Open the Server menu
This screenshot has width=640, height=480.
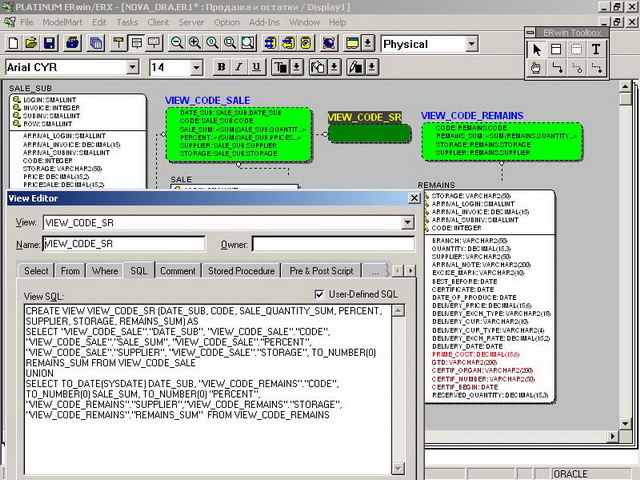[x=191, y=22]
